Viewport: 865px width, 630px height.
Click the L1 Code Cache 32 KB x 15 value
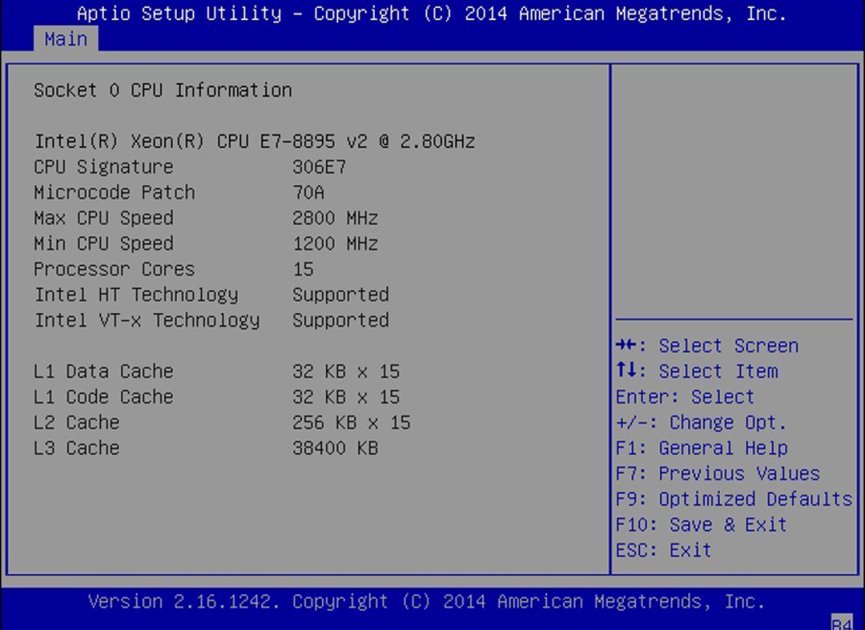coord(346,397)
